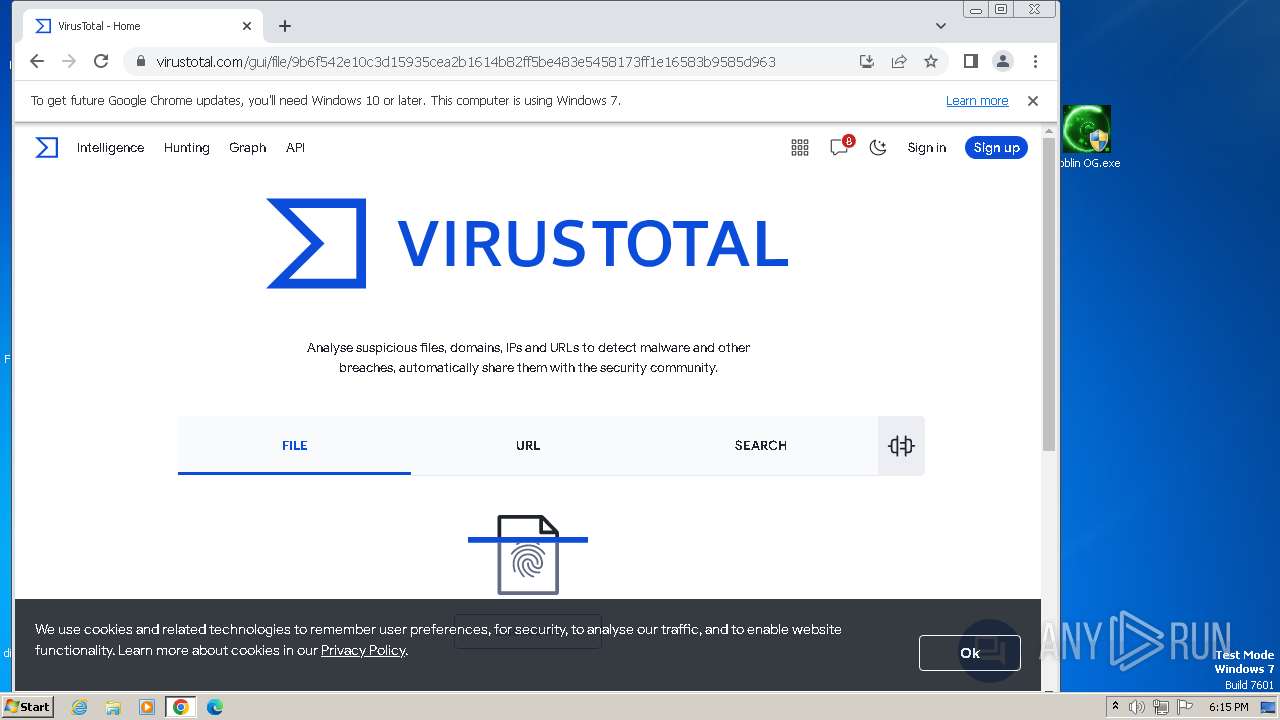Viewport: 1280px width, 720px height.
Task: Open API menu item
Action: click(x=295, y=148)
